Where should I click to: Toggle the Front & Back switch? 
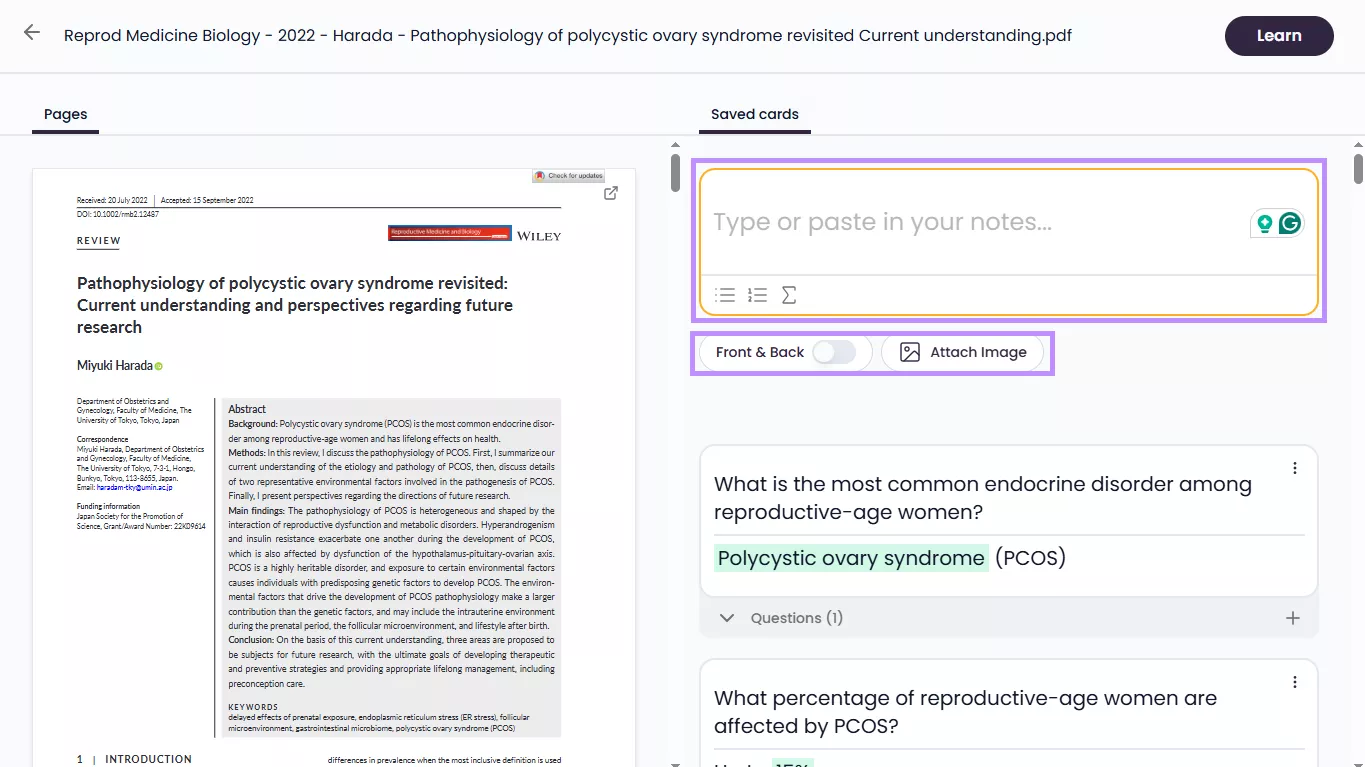pos(833,352)
